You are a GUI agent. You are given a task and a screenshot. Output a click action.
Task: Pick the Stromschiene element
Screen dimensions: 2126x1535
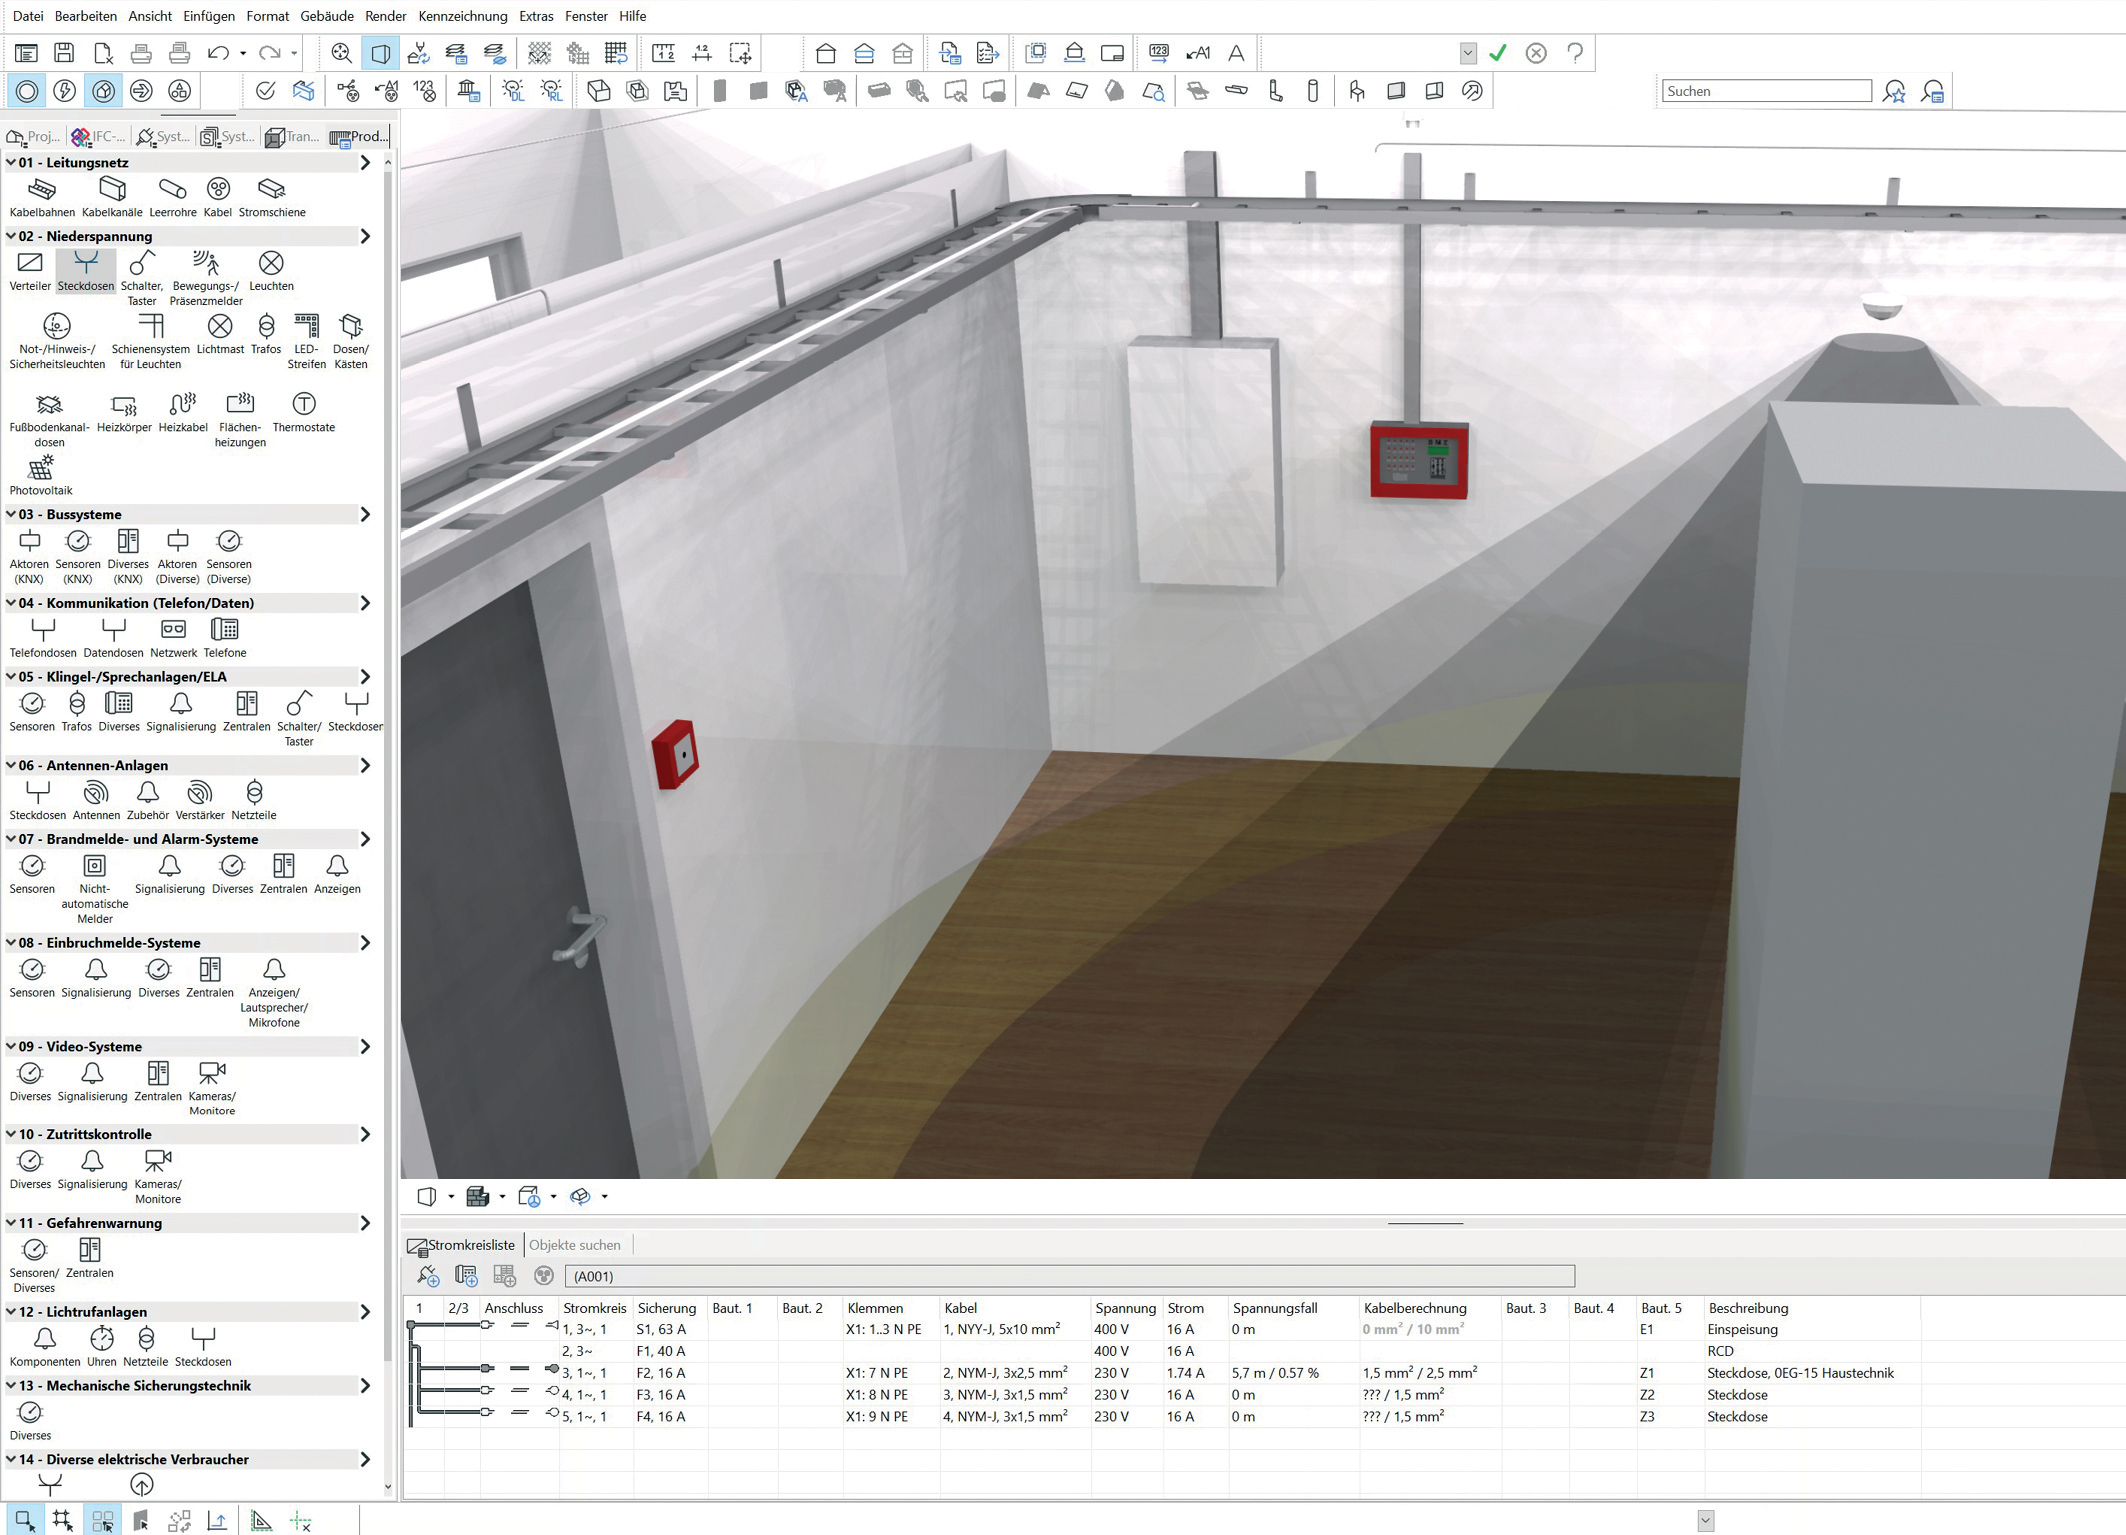[x=272, y=197]
